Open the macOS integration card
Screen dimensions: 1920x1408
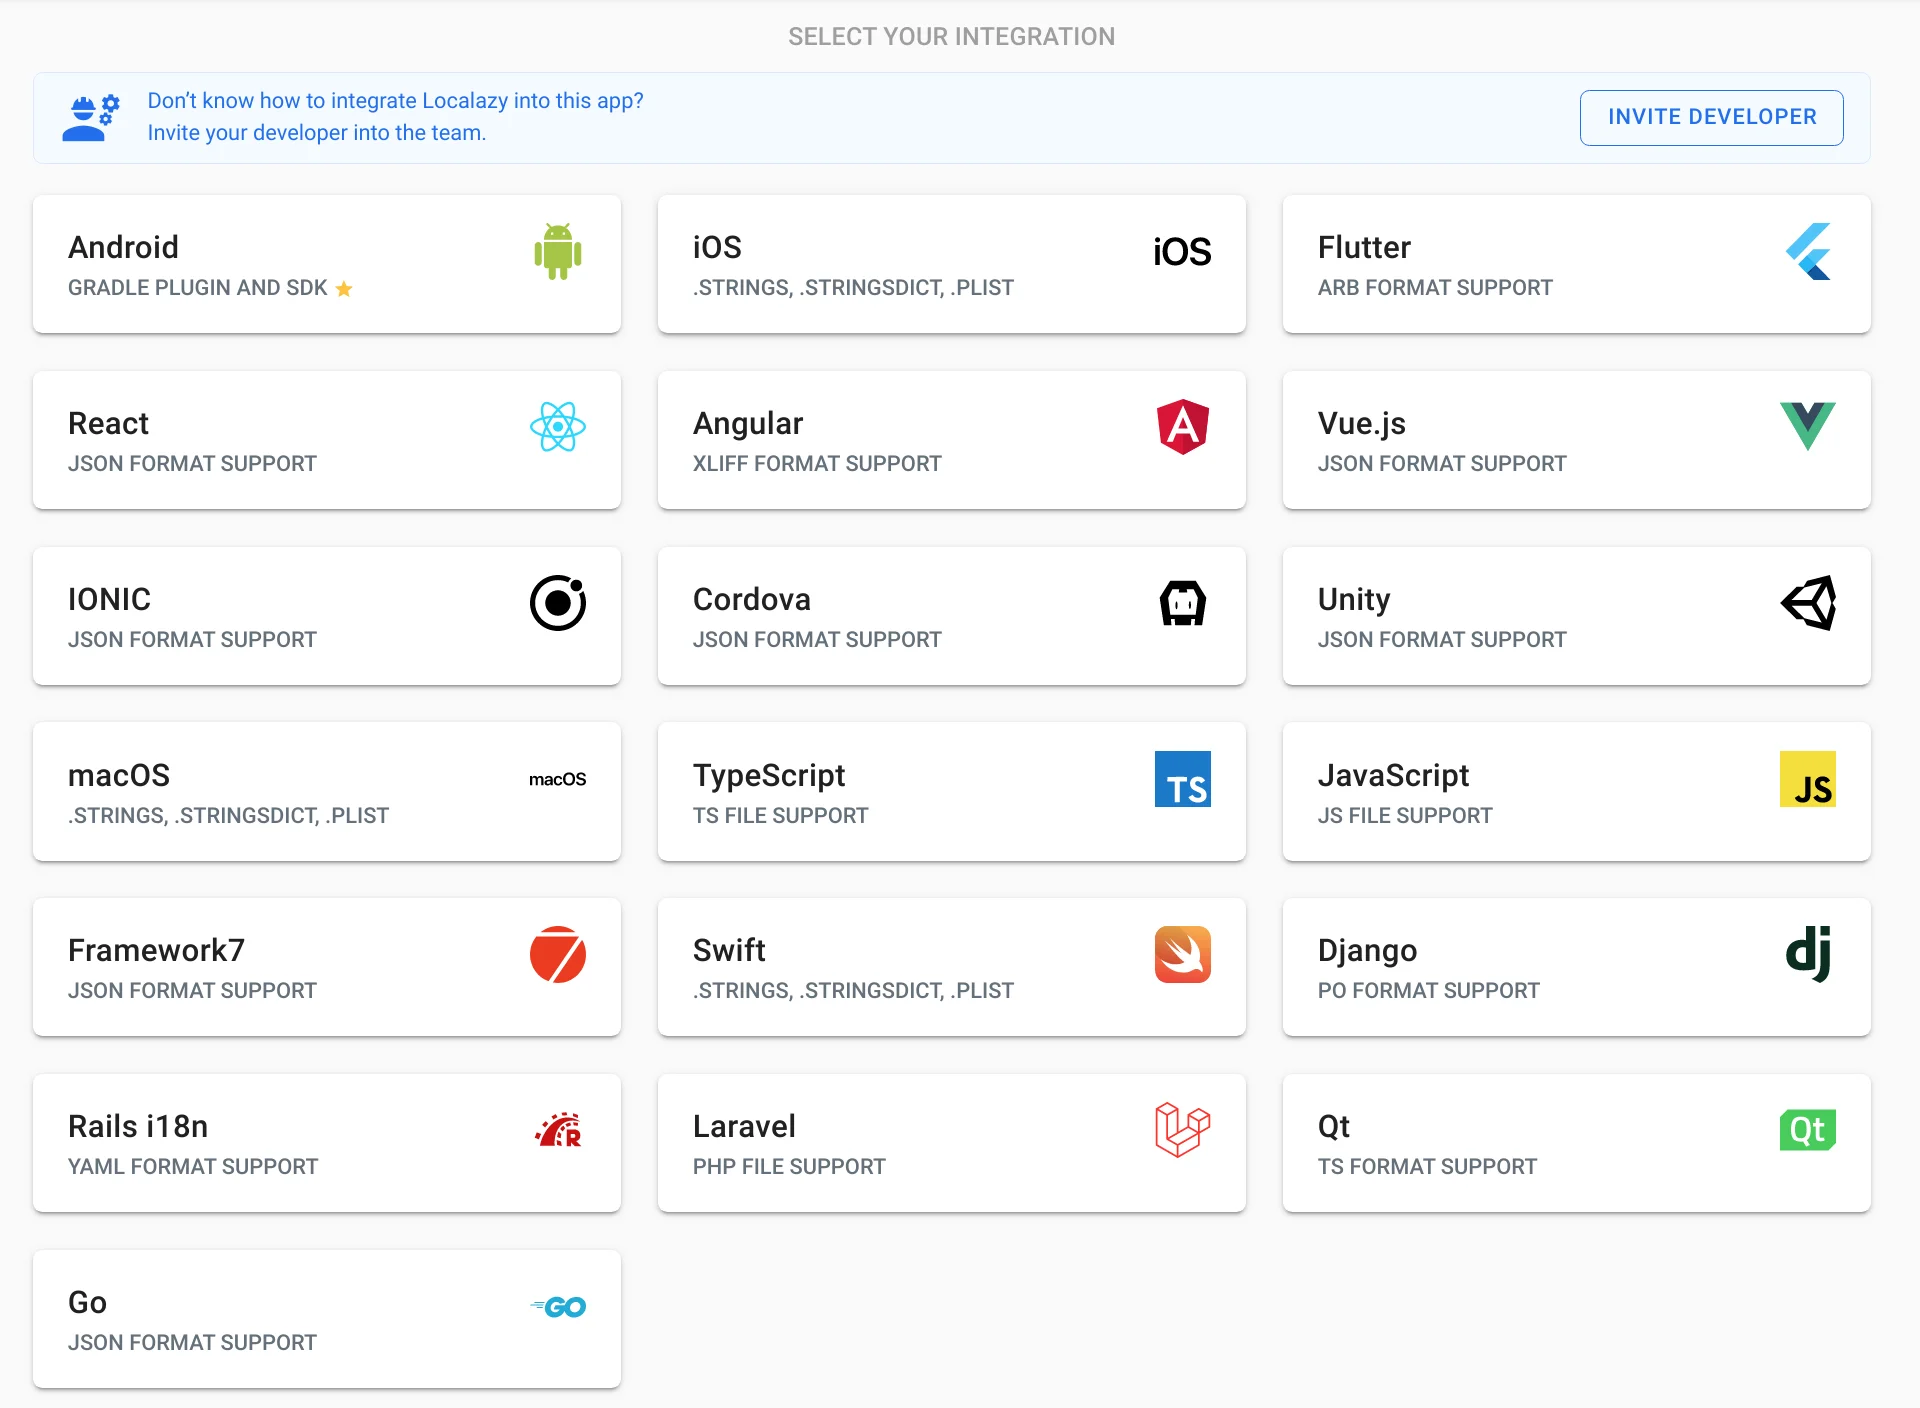coord(326,791)
